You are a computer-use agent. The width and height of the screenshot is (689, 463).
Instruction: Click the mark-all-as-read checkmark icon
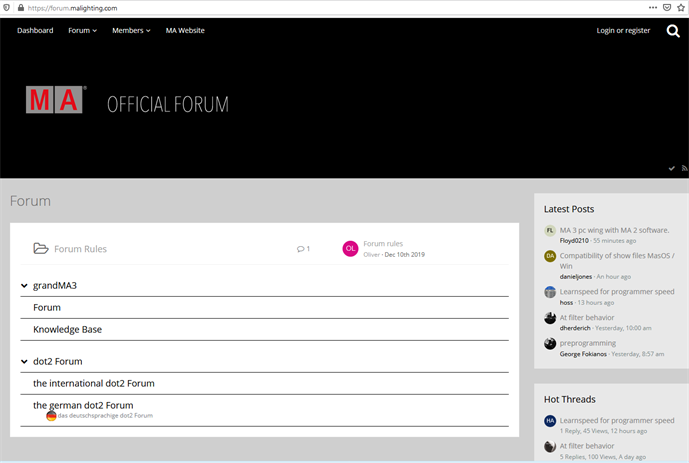[x=672, y=168]
